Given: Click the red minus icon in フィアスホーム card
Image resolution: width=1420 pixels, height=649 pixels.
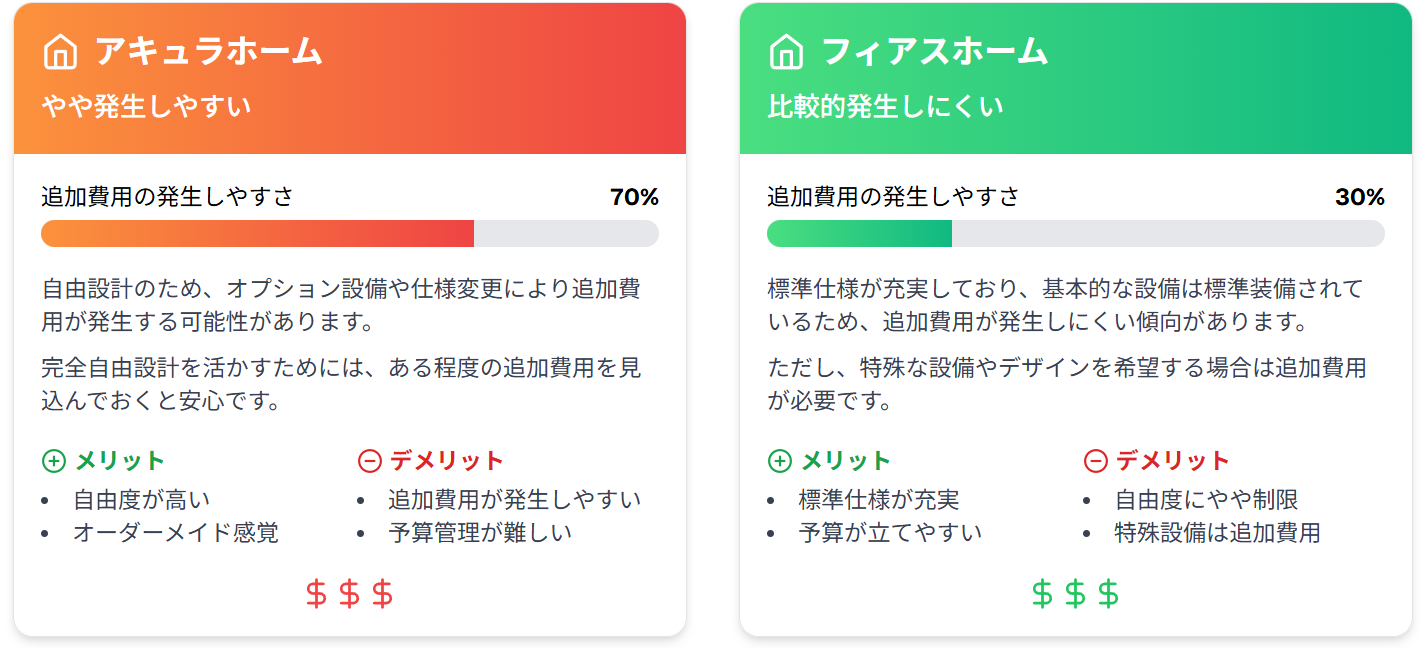Looking at the screenshot, I should pyautogui.click(x=1095, y=461).
